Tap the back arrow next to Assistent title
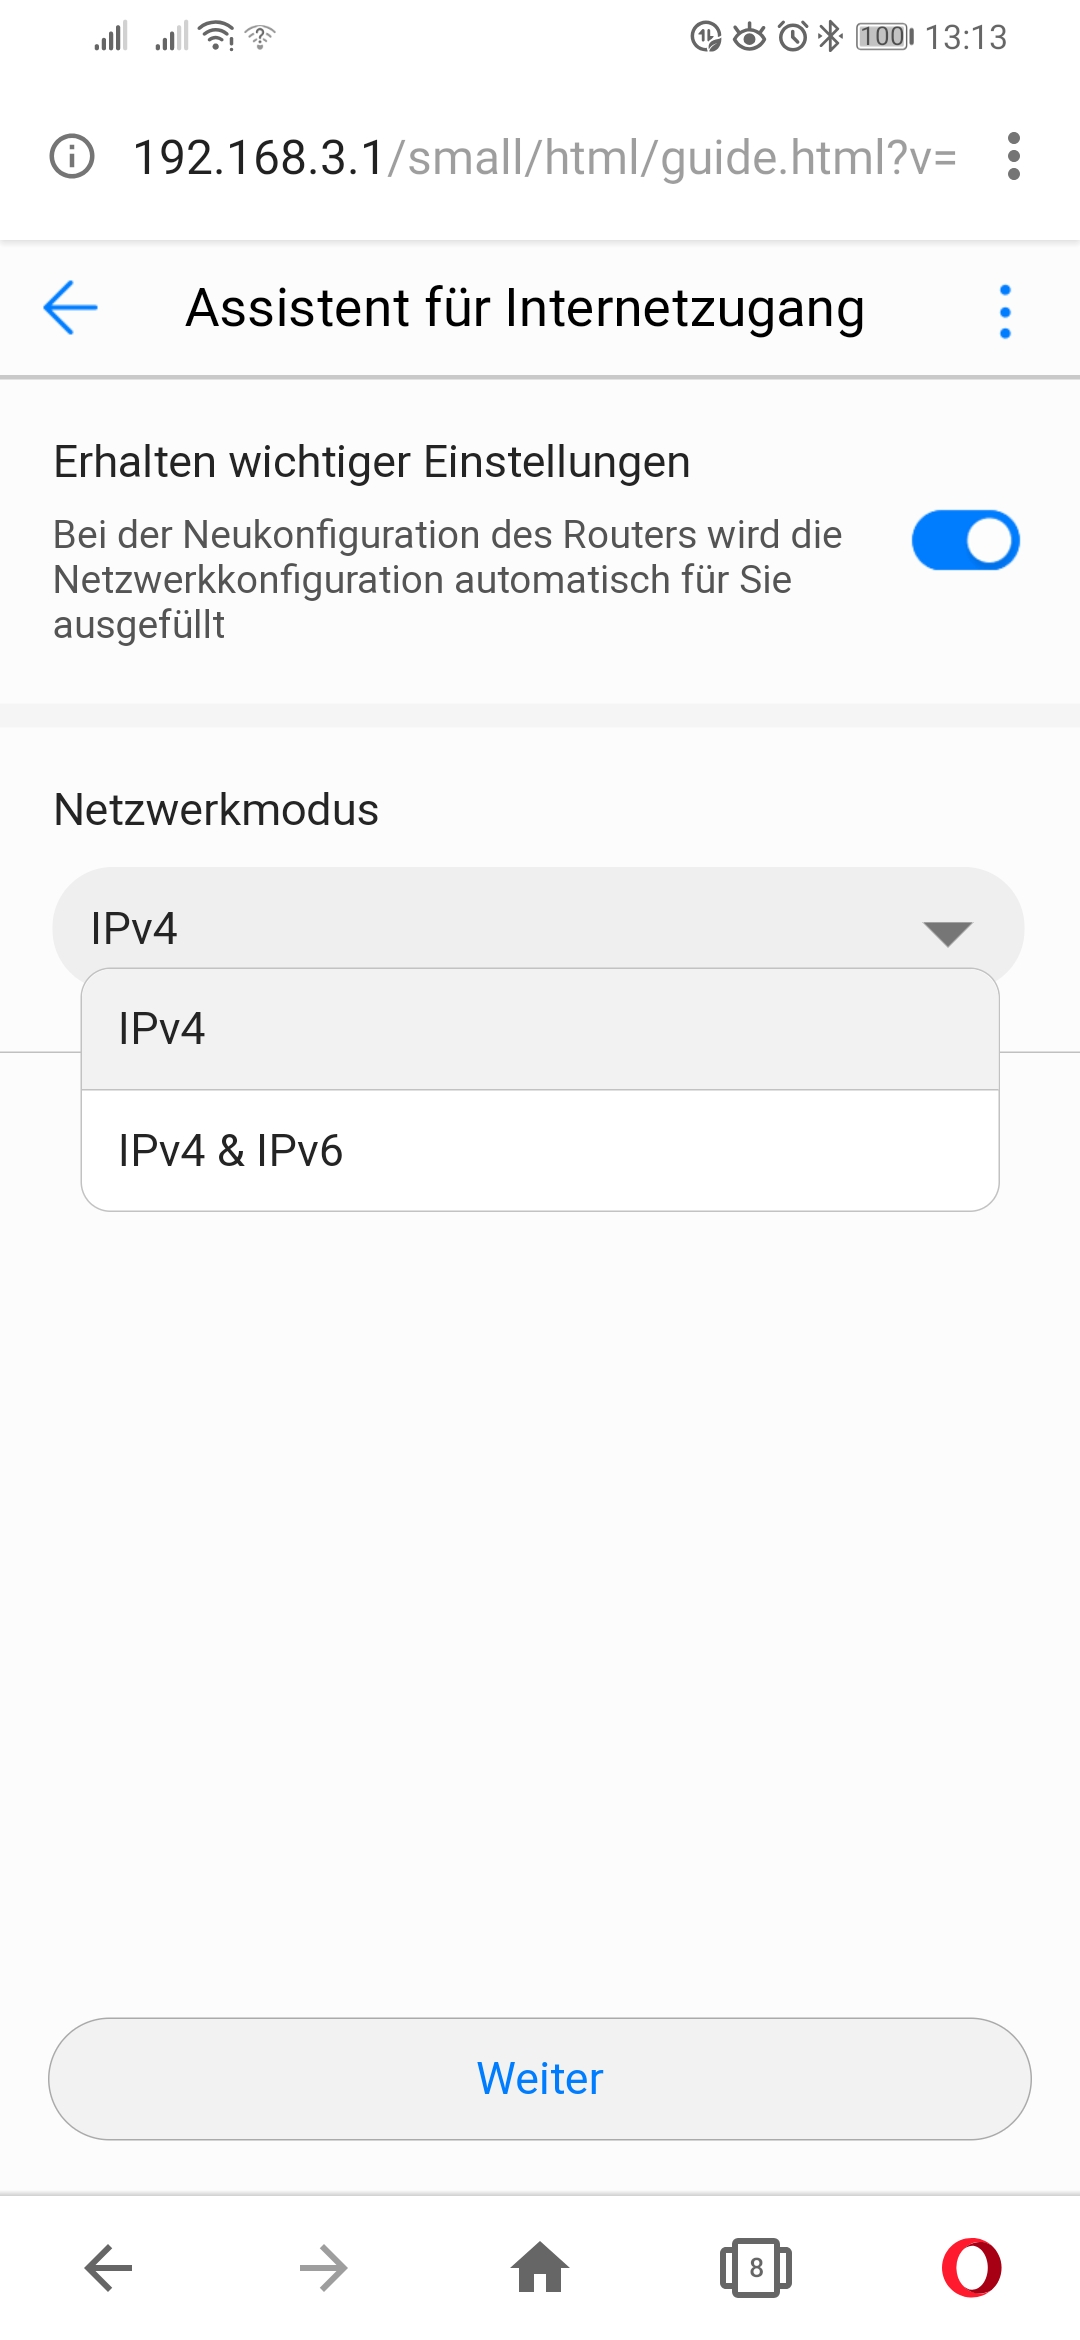This screenshot has height=2340, width=1080. click(68, 308)
